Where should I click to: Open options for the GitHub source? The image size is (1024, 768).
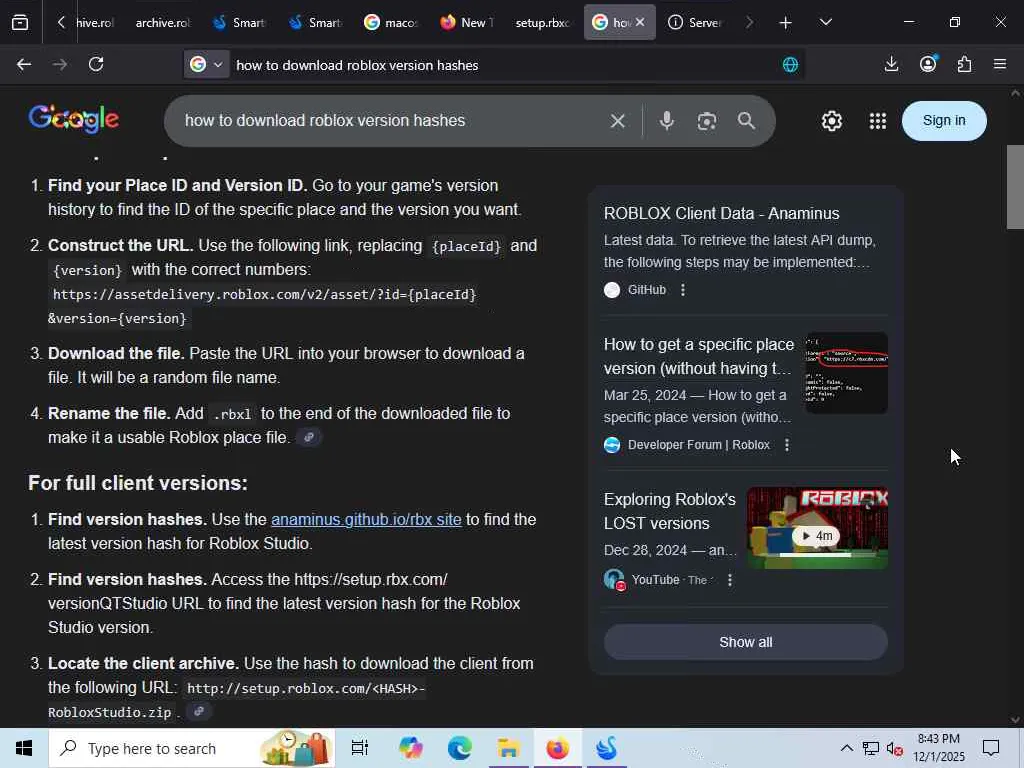pyautogui.click(x=683, y=290)
